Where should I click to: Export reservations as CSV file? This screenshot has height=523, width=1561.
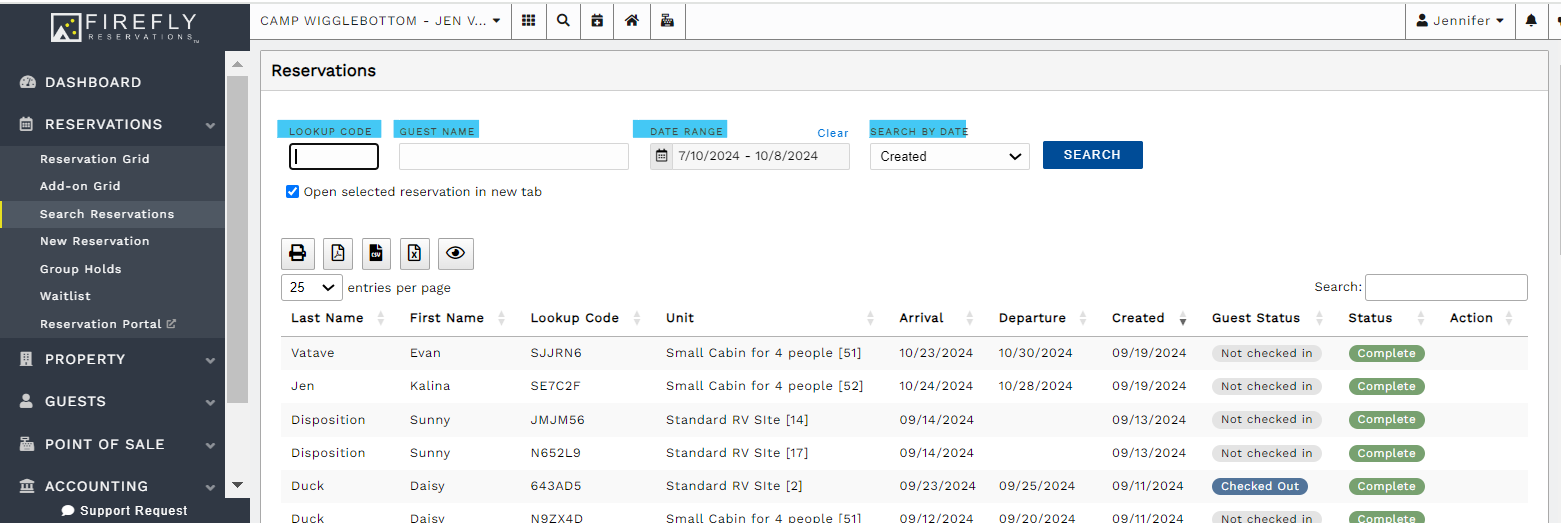click(376, 254)
